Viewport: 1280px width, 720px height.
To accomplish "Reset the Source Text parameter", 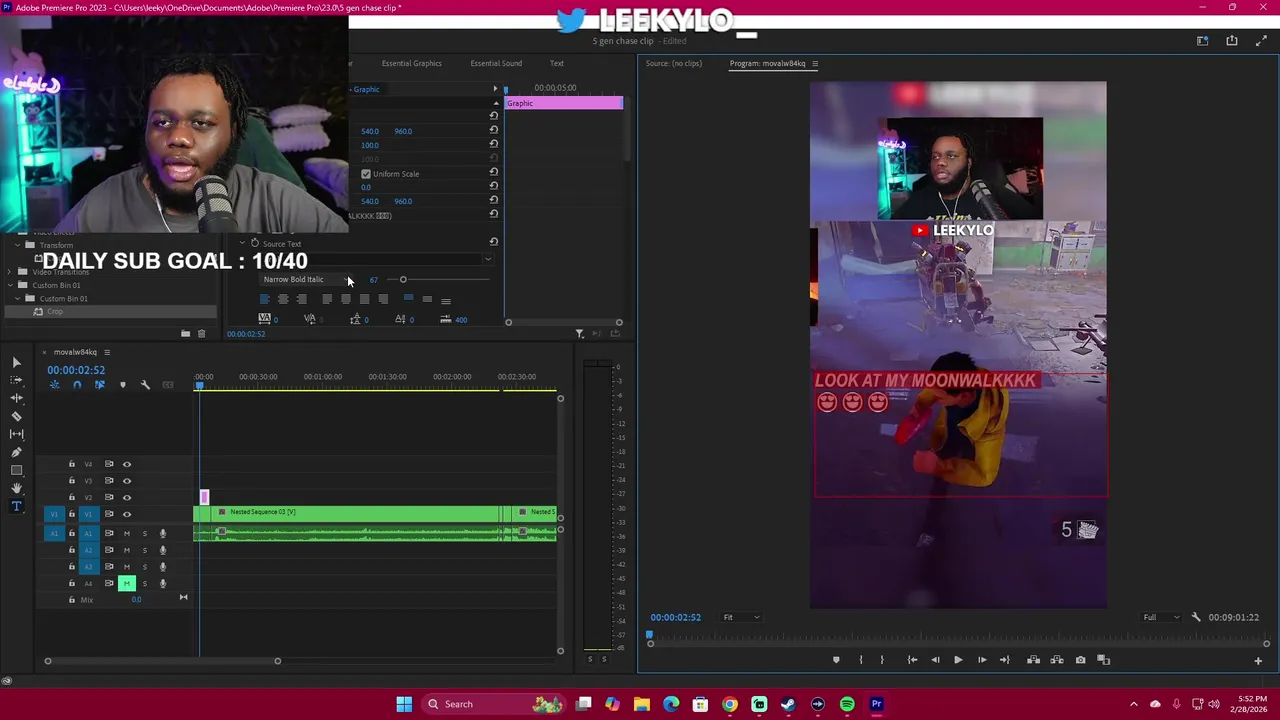I will 493,242.
